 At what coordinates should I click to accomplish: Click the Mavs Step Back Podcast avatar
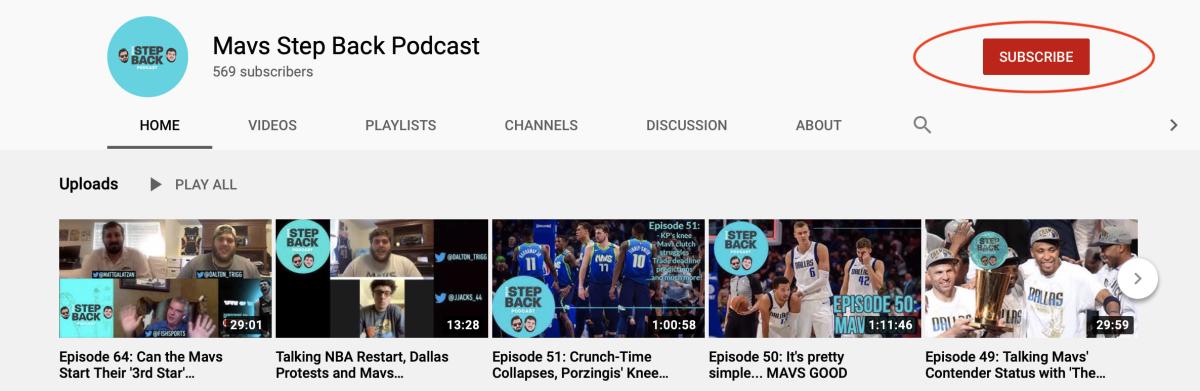(147, 57)
